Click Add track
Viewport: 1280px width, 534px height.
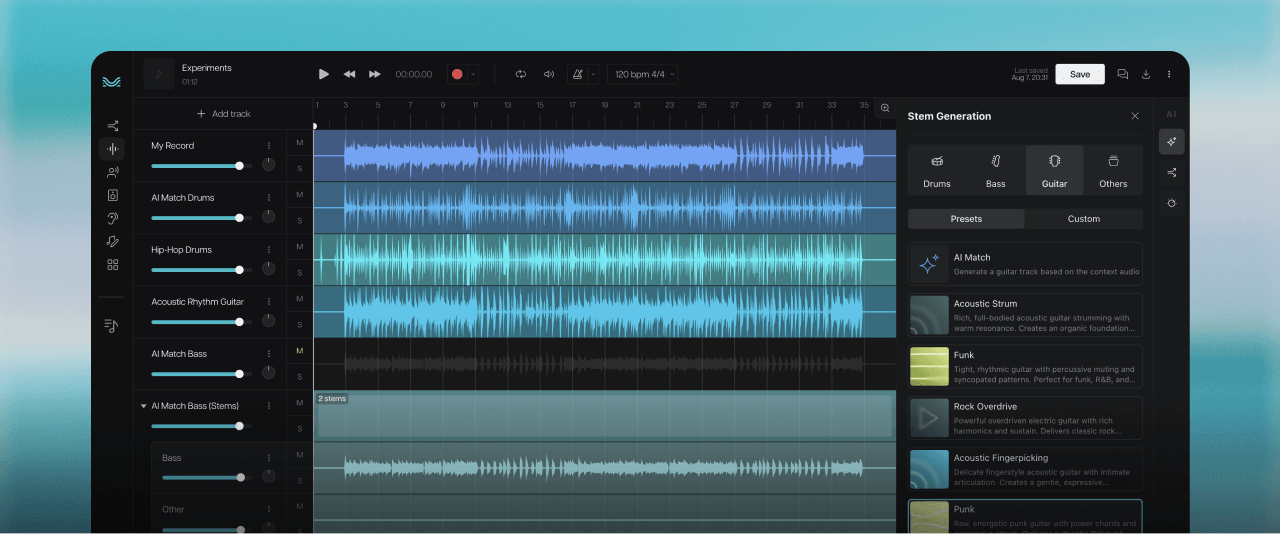223,114
